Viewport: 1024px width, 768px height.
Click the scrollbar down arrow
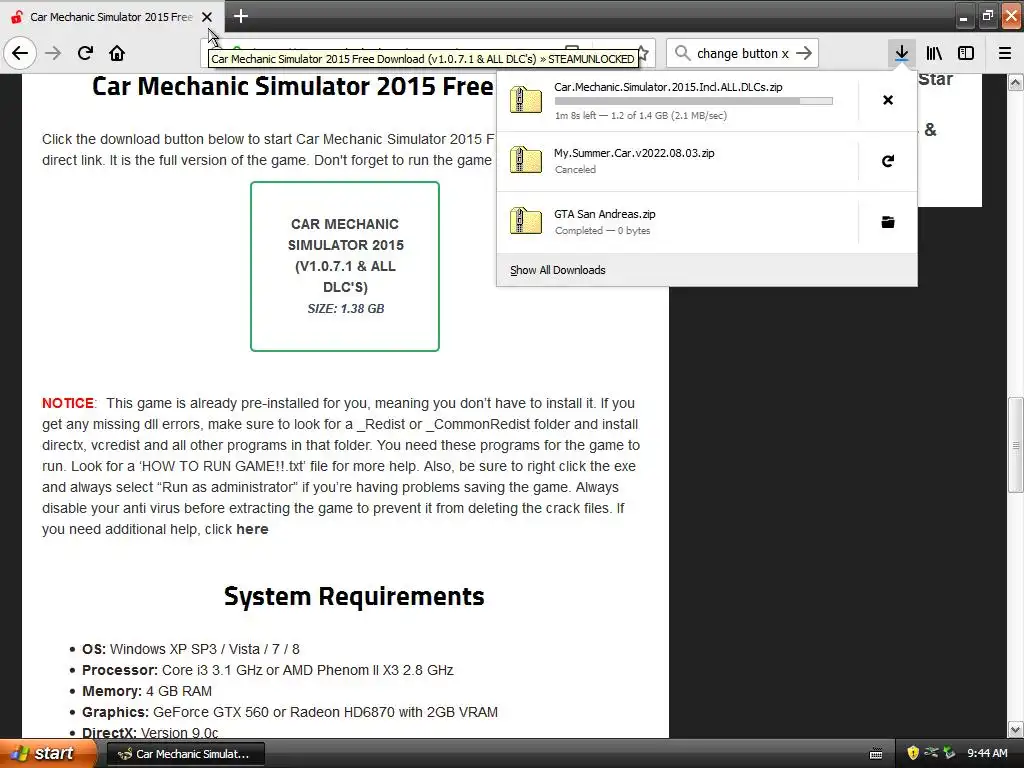pyautogui.click(x=1016, y=729)
